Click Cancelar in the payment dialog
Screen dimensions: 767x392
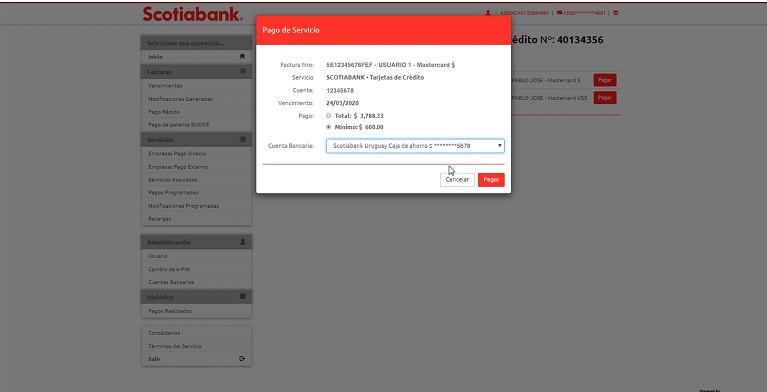click(457, 180)
